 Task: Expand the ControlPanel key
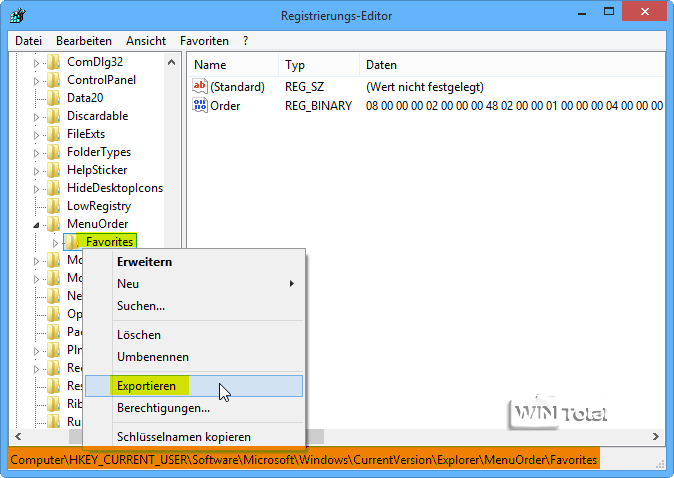tap(37, 81)
